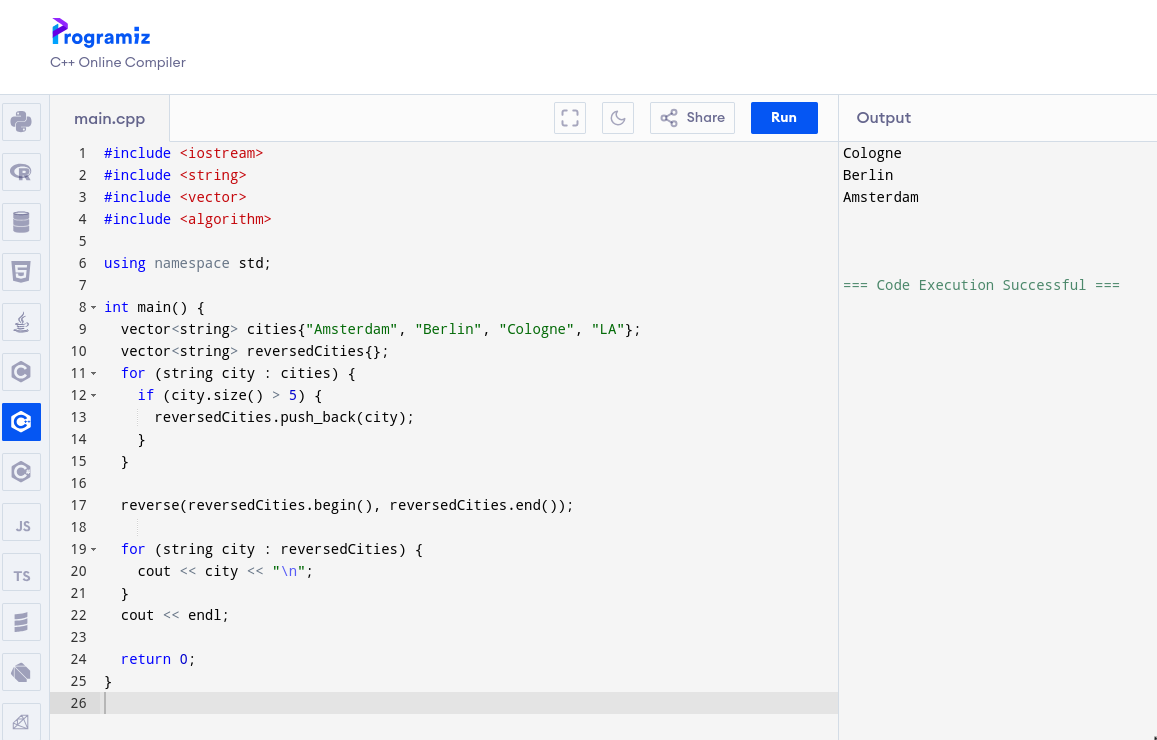1157x740 pixels.
Task: Select the main.cpp file tab
Action: pos(110,119)
